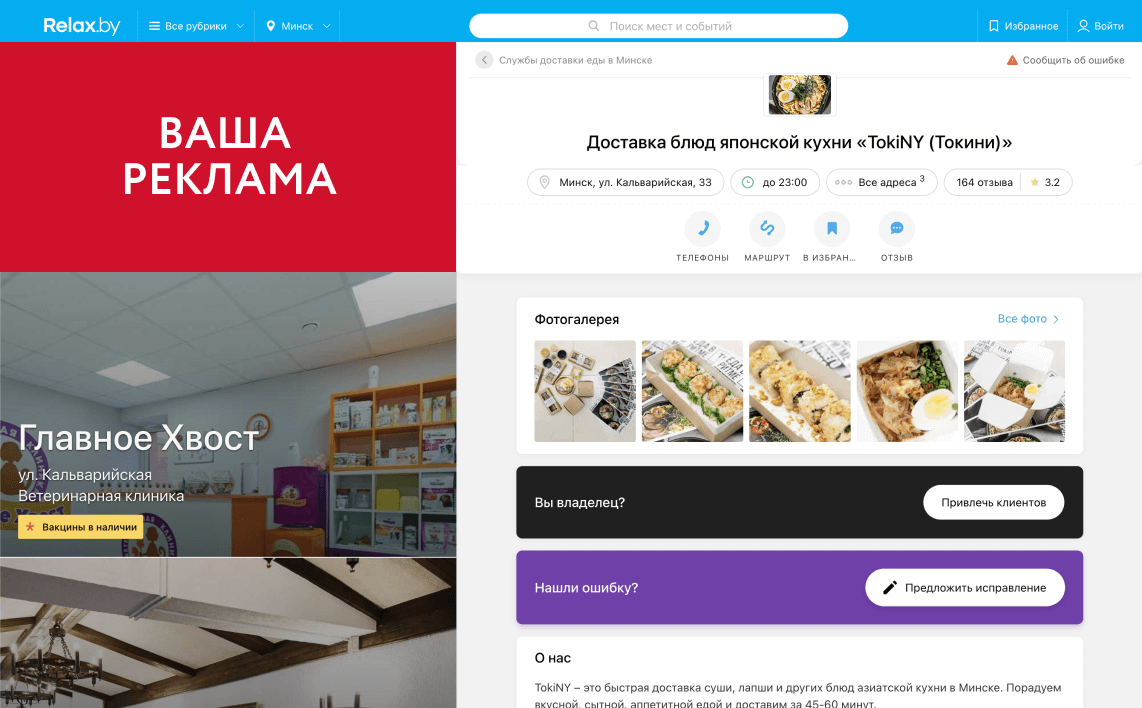The image size is (1142, 708).
Task: Click the Войти user icon
Action: (1084, 25)
